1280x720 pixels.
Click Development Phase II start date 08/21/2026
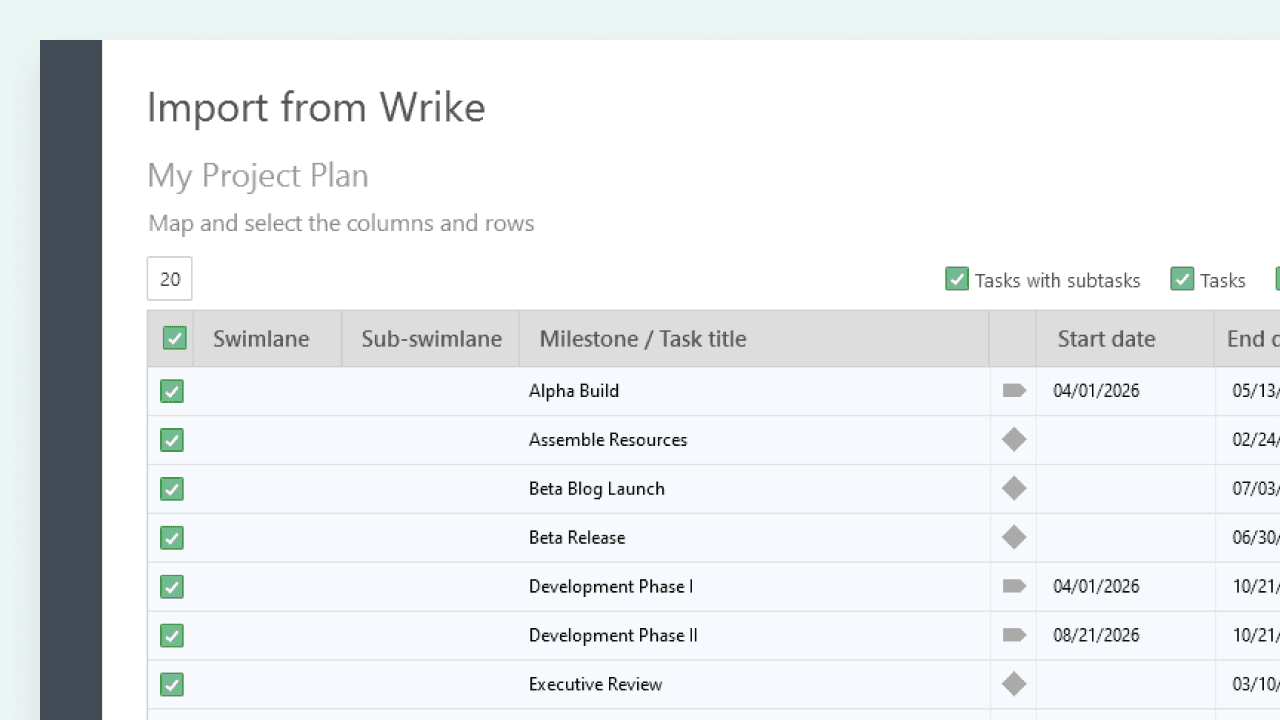click(x=1096, y=636)
